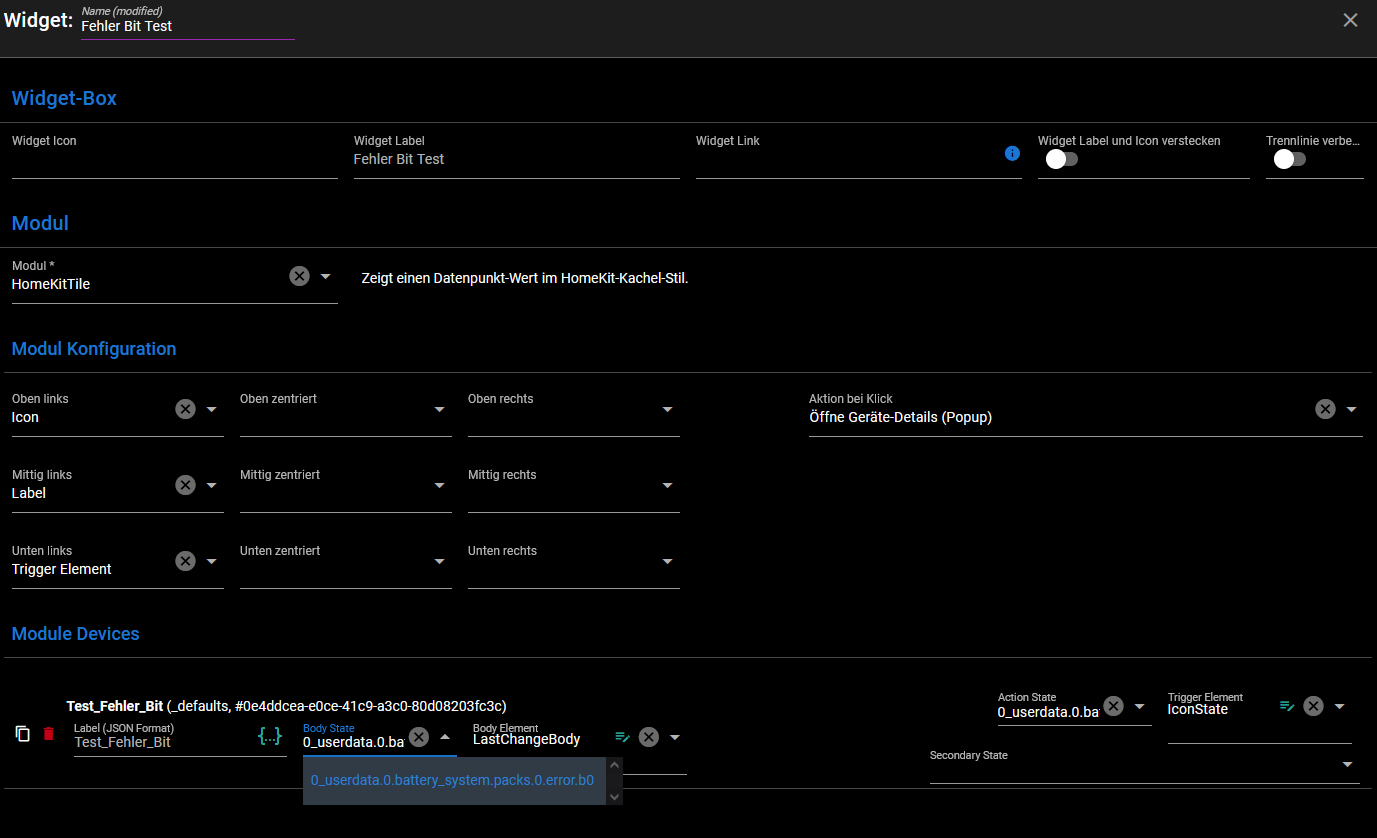Open the Mittig rechts dropdown

click(668, 485)
